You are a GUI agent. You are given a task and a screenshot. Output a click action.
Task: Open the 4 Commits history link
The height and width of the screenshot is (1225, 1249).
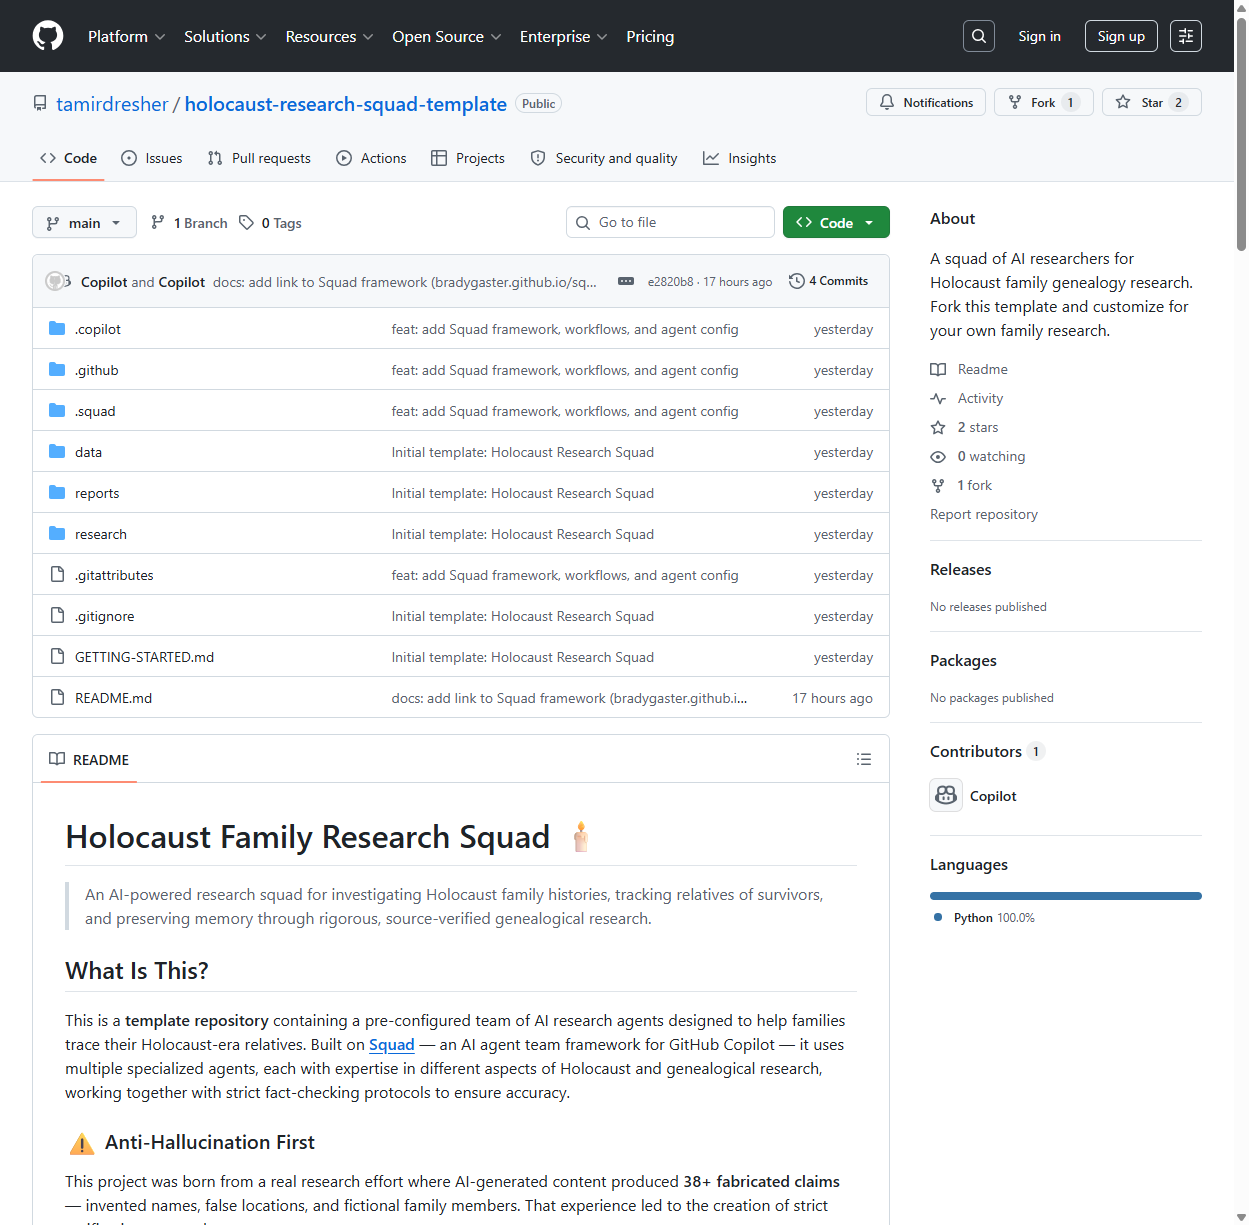828,281
